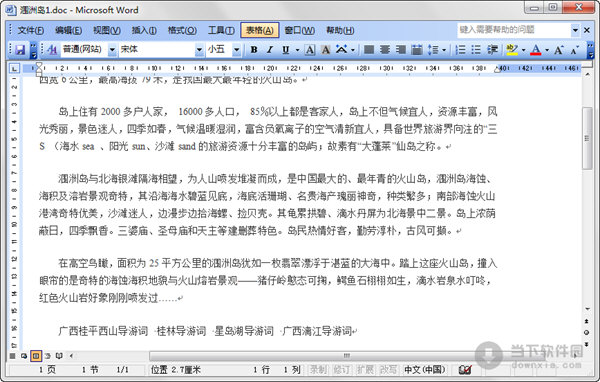The image size is (600, 382).
Task: Click the tab stop selector on ruler
Action: click(x=14, y=69)
